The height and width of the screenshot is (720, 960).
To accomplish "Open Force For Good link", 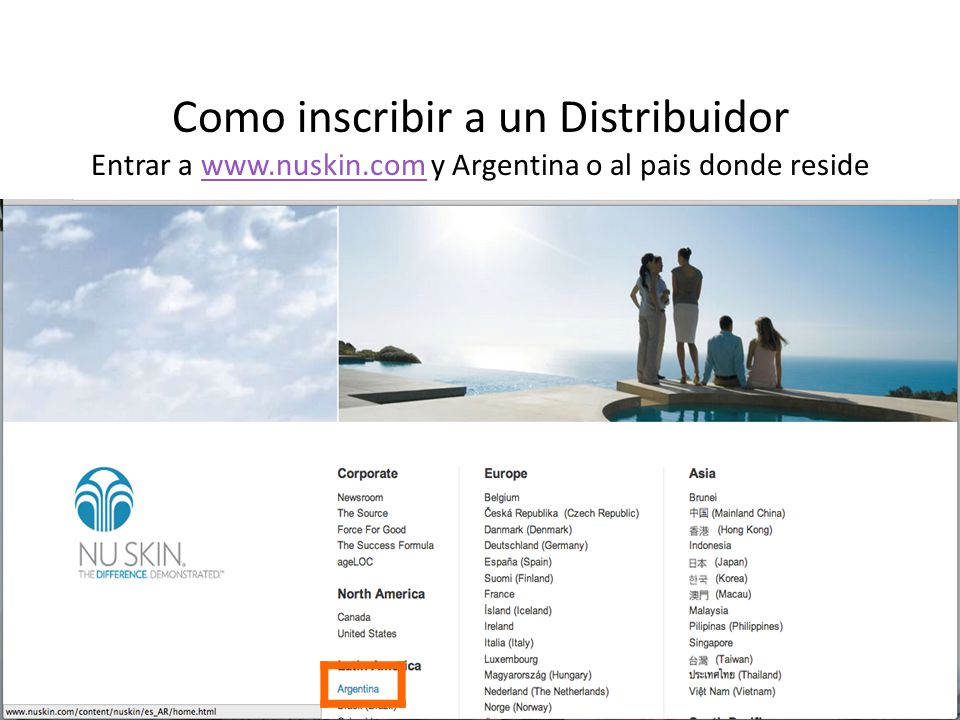I will click(372, 530).
